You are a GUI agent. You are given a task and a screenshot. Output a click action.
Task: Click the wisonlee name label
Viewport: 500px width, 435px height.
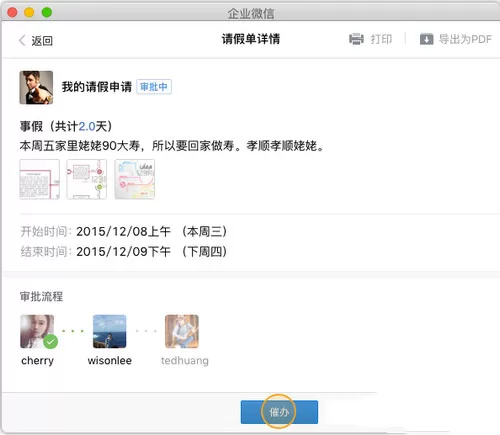[x=110, y=360]
